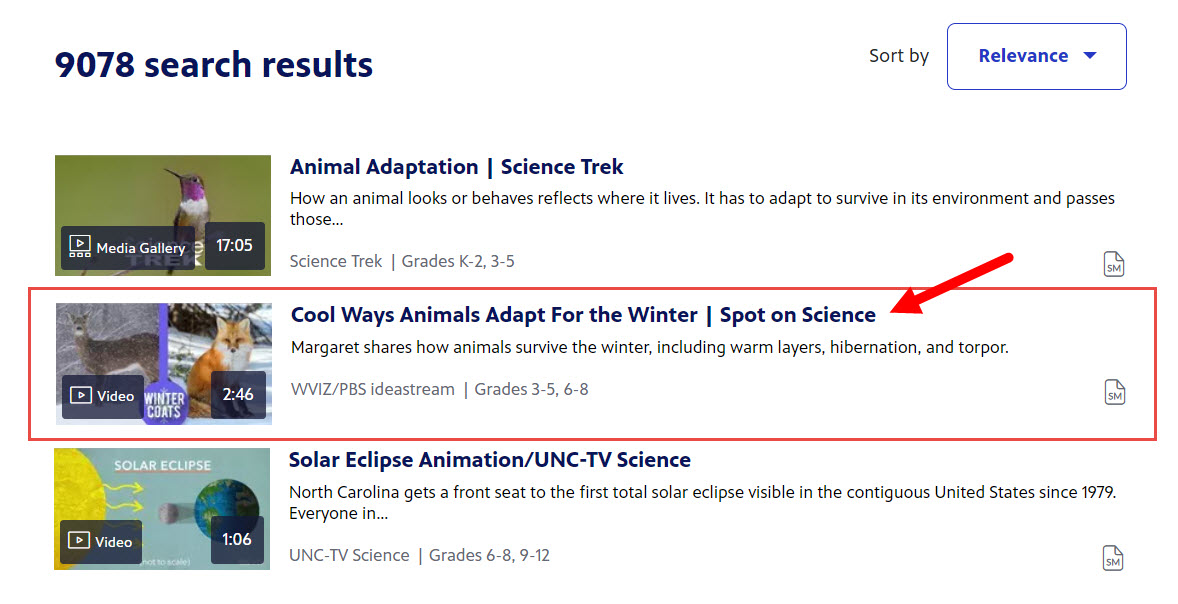This screenshot has width=1178, height=604.
Task: Open Solar Eclipse Animation/UNC-TV Science title
Action: coord(489,460)
